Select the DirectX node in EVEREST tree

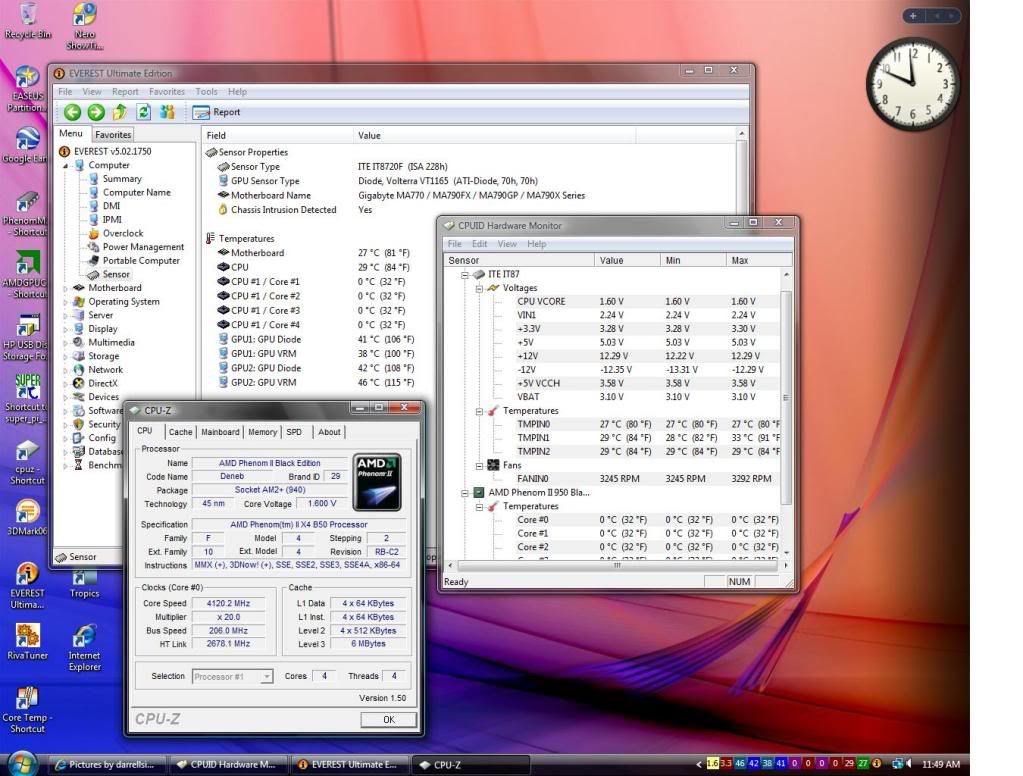point(103,384)
